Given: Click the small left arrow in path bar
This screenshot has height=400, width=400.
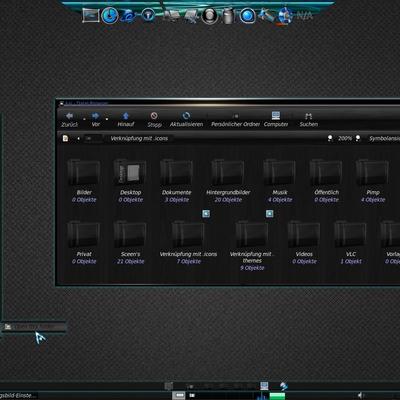Looking at the screenshot, I should coord(78,138).
